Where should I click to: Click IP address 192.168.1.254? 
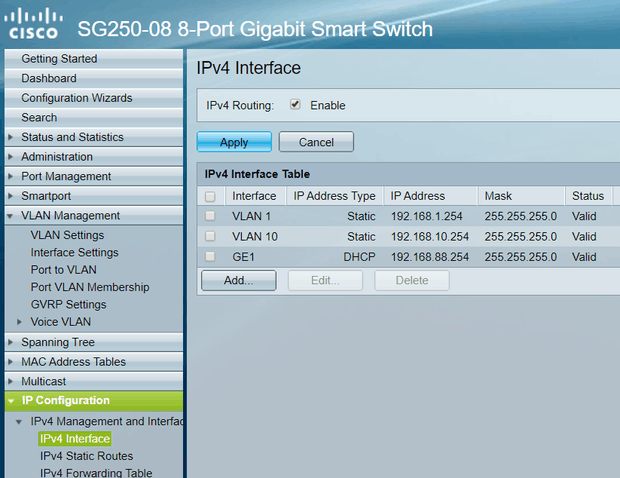pyautogui.click(x=427, y=216)
